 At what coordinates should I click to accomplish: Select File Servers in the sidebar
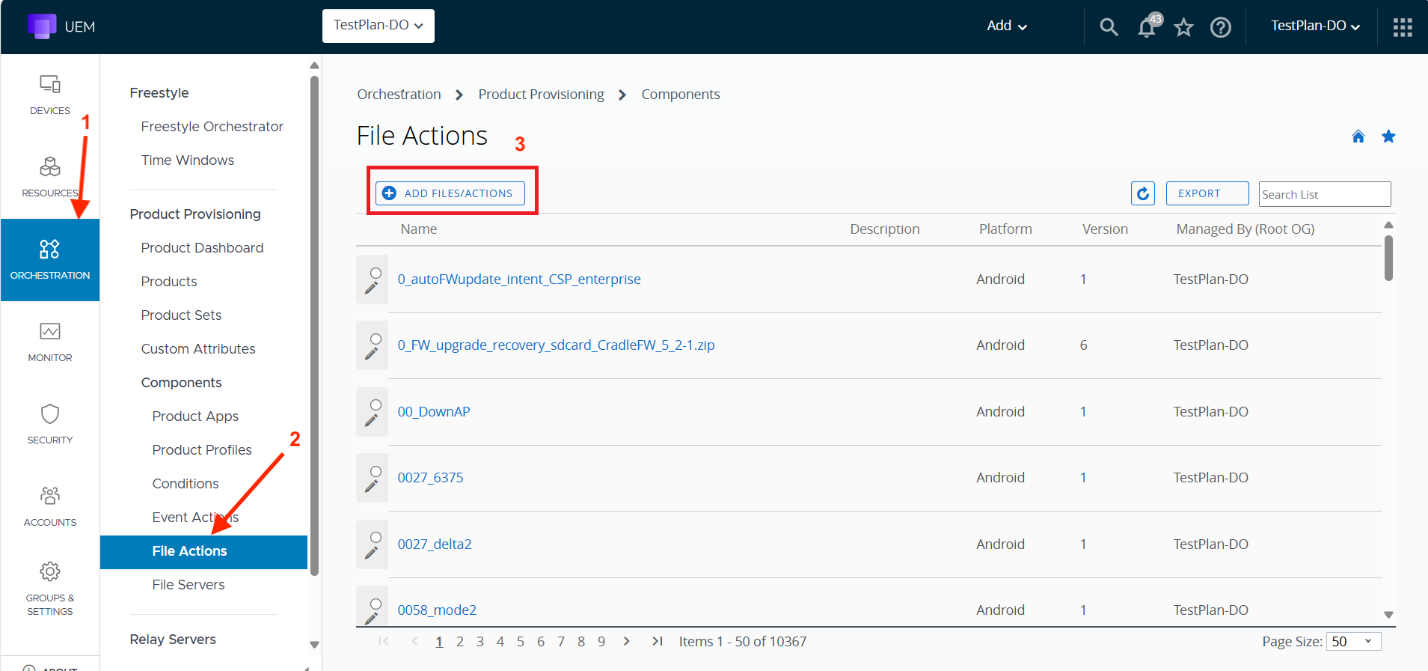tap(188, 584)
